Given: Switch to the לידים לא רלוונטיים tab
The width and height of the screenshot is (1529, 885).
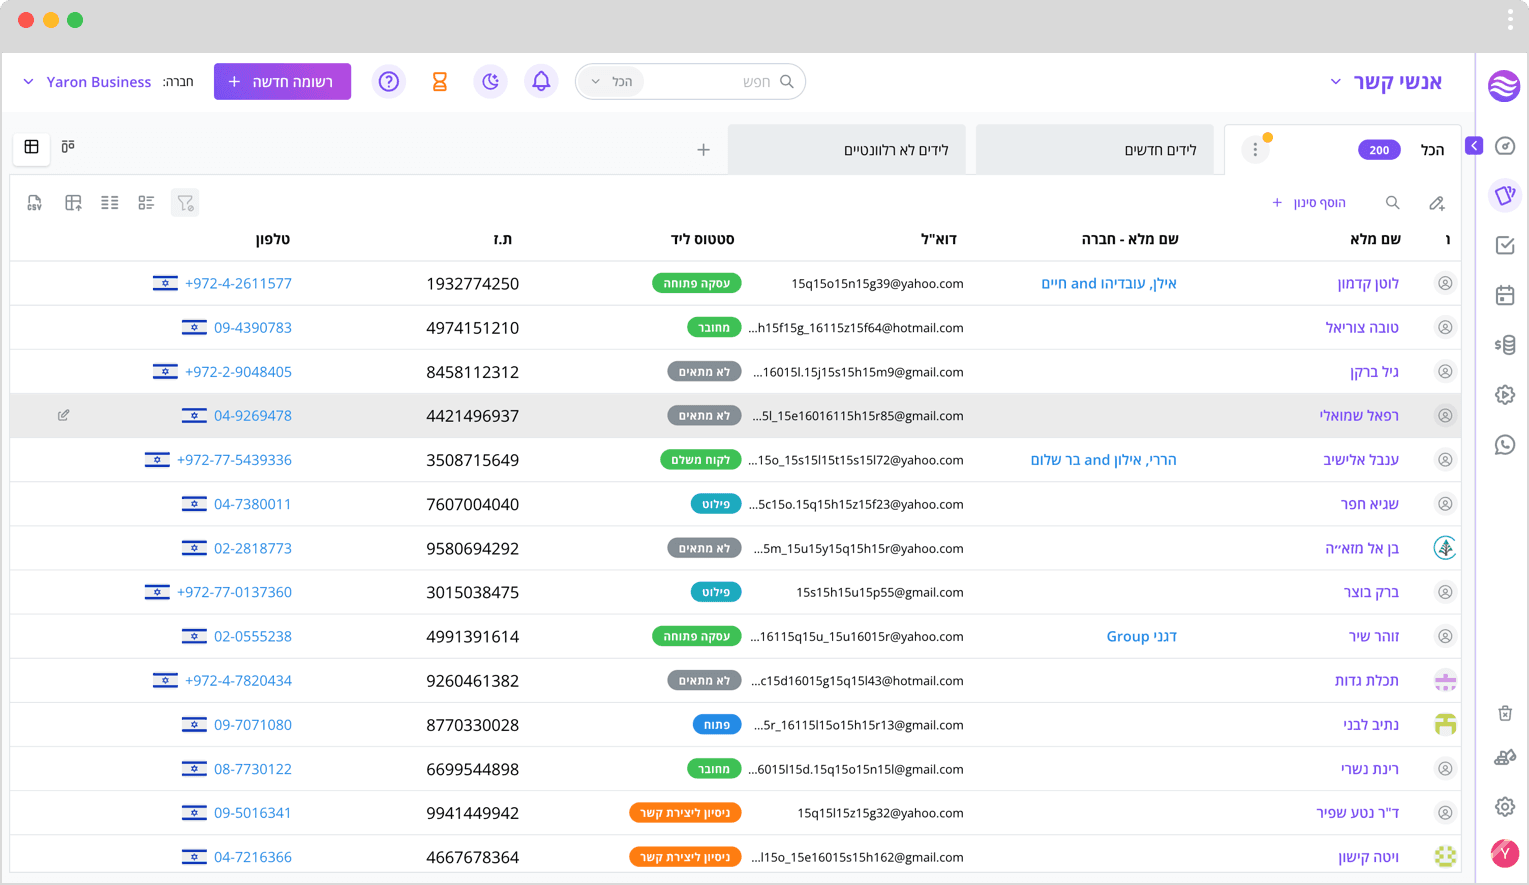Looking at the screenshot, I should [x=846, y=150].
